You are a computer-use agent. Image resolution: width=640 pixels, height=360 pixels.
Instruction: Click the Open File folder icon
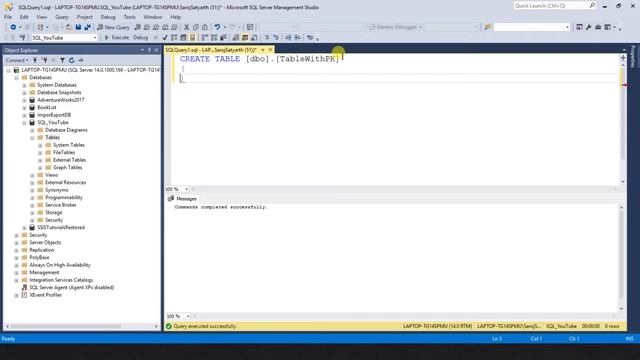69,27
